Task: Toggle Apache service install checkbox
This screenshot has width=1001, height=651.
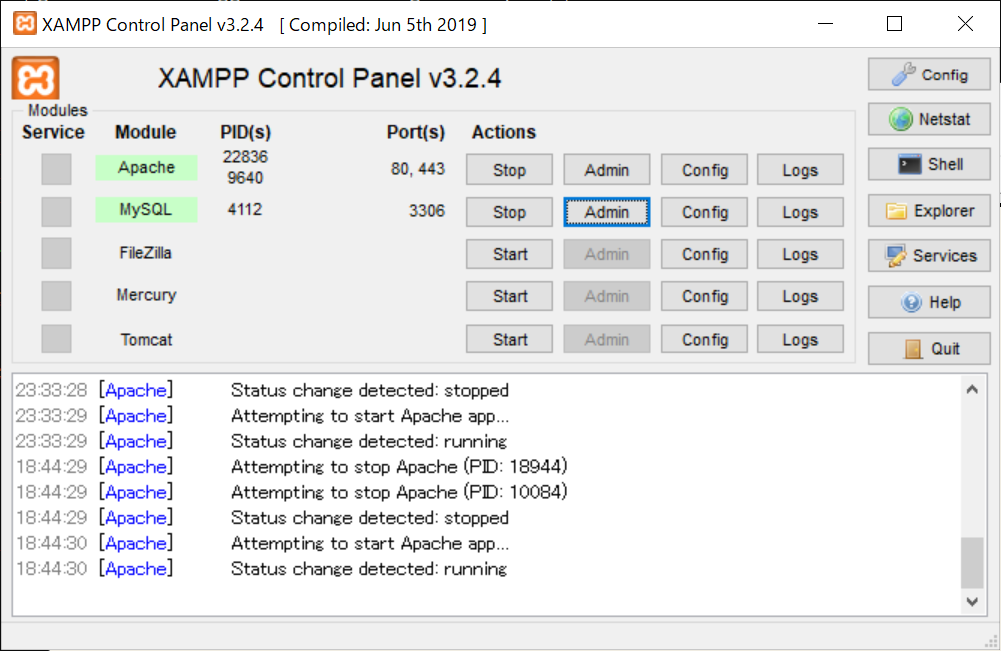Action: (56, 169)
